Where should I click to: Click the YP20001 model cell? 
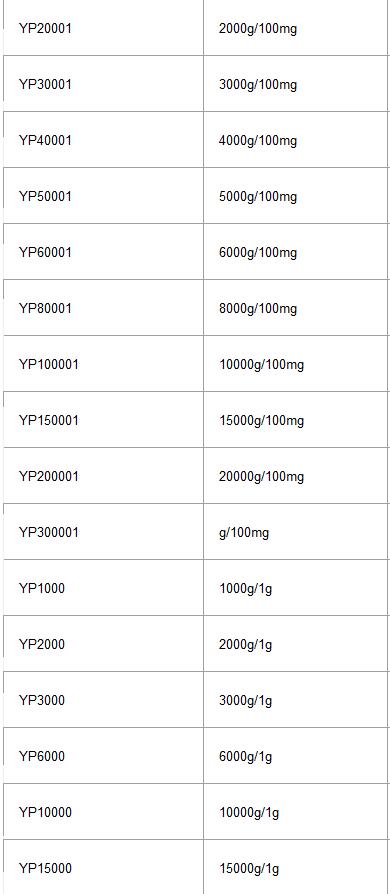(103, 28)
